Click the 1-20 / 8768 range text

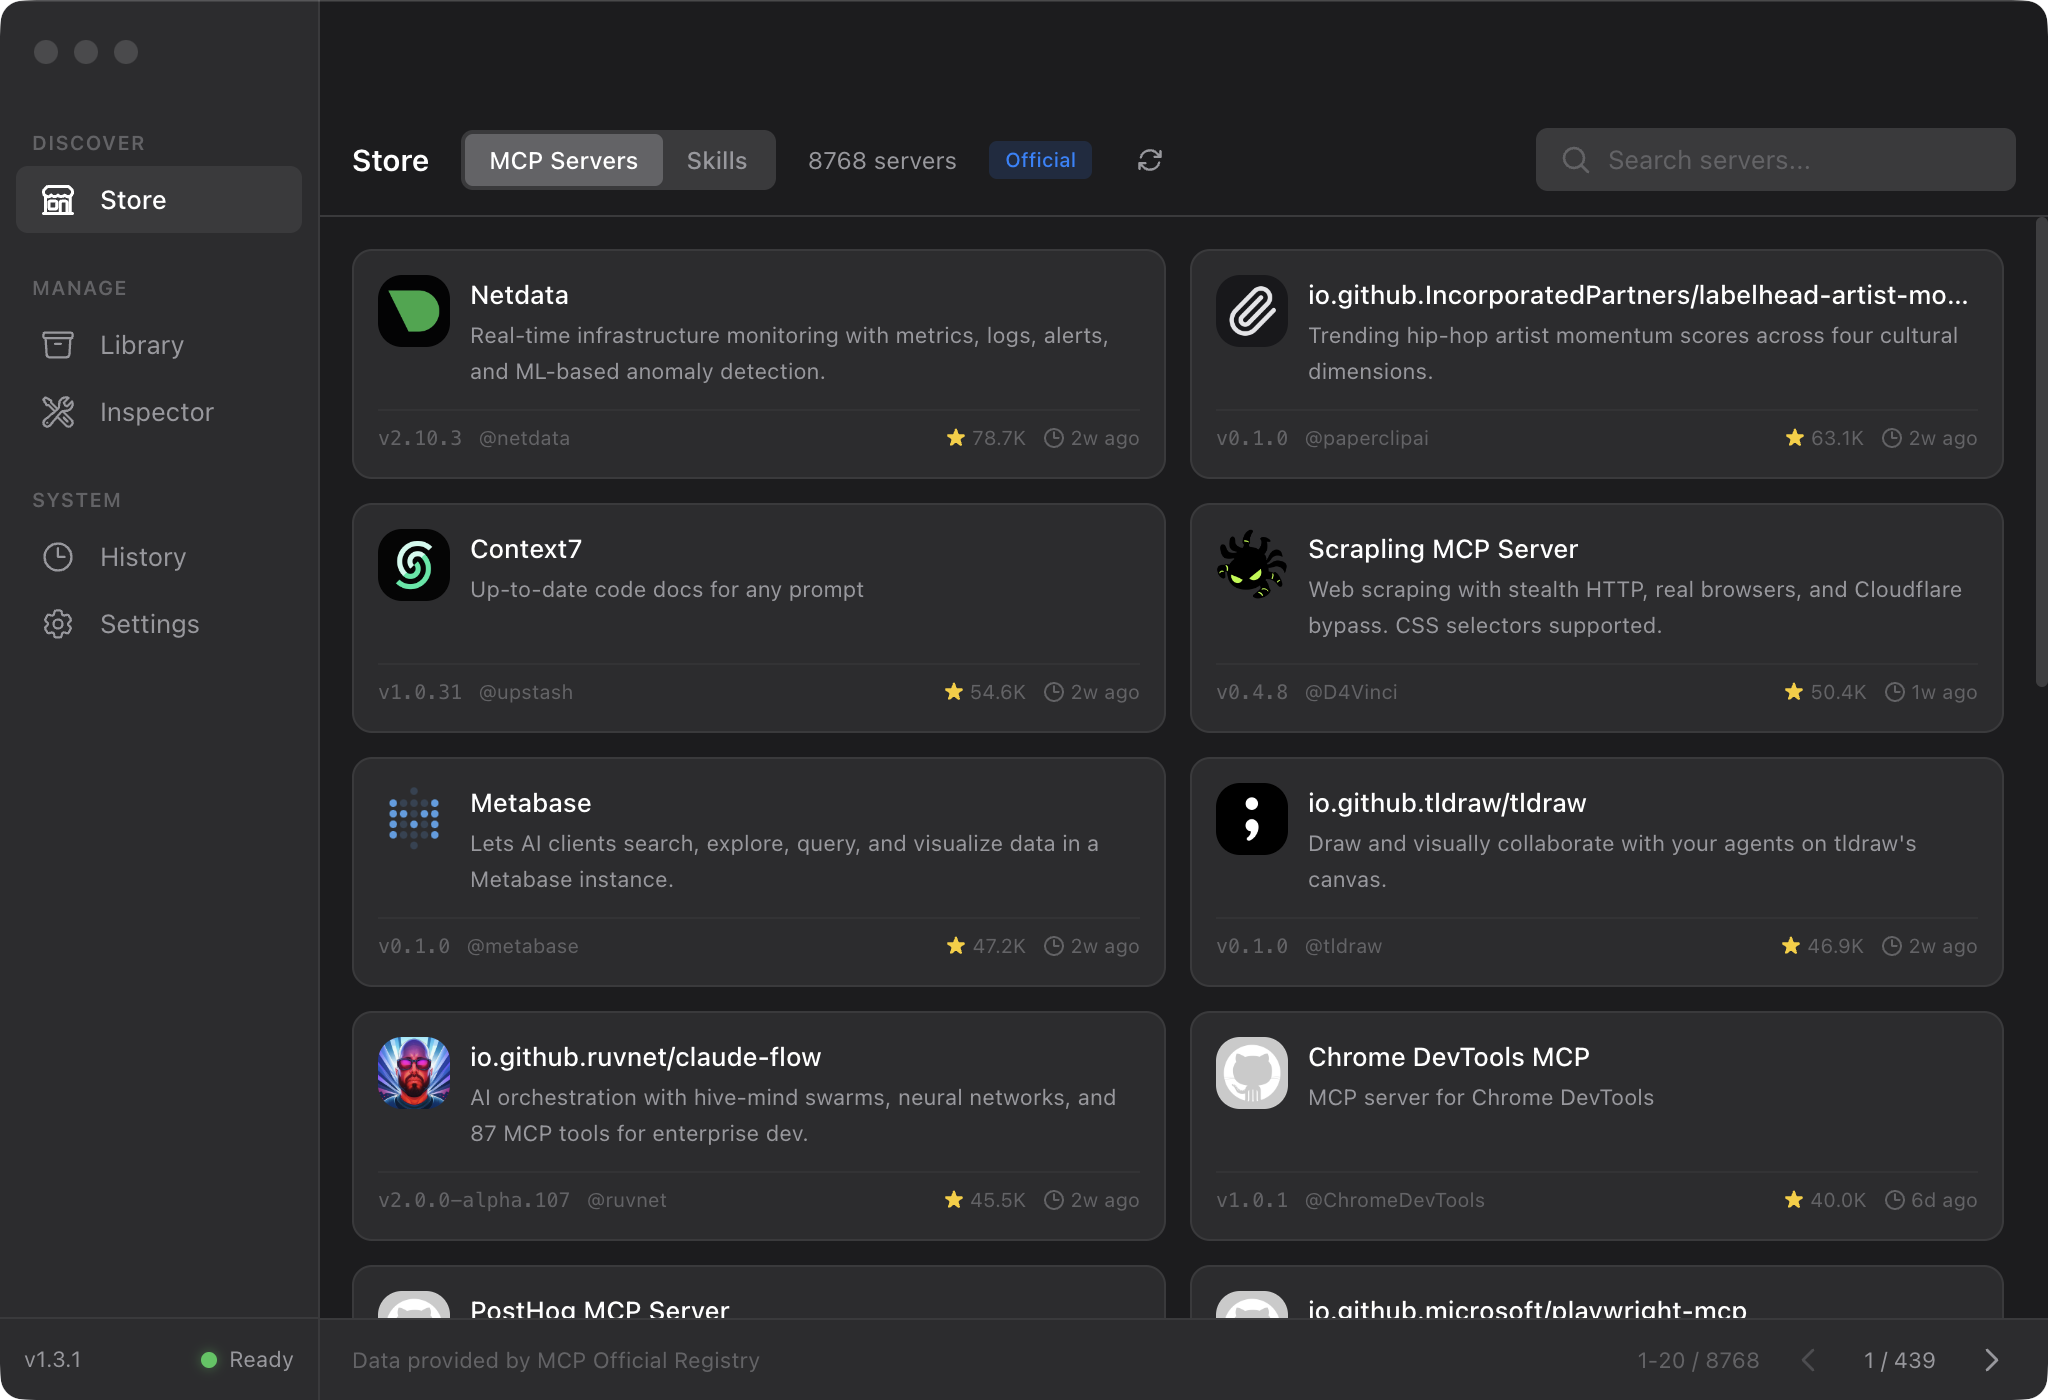pos(1698,1360)
